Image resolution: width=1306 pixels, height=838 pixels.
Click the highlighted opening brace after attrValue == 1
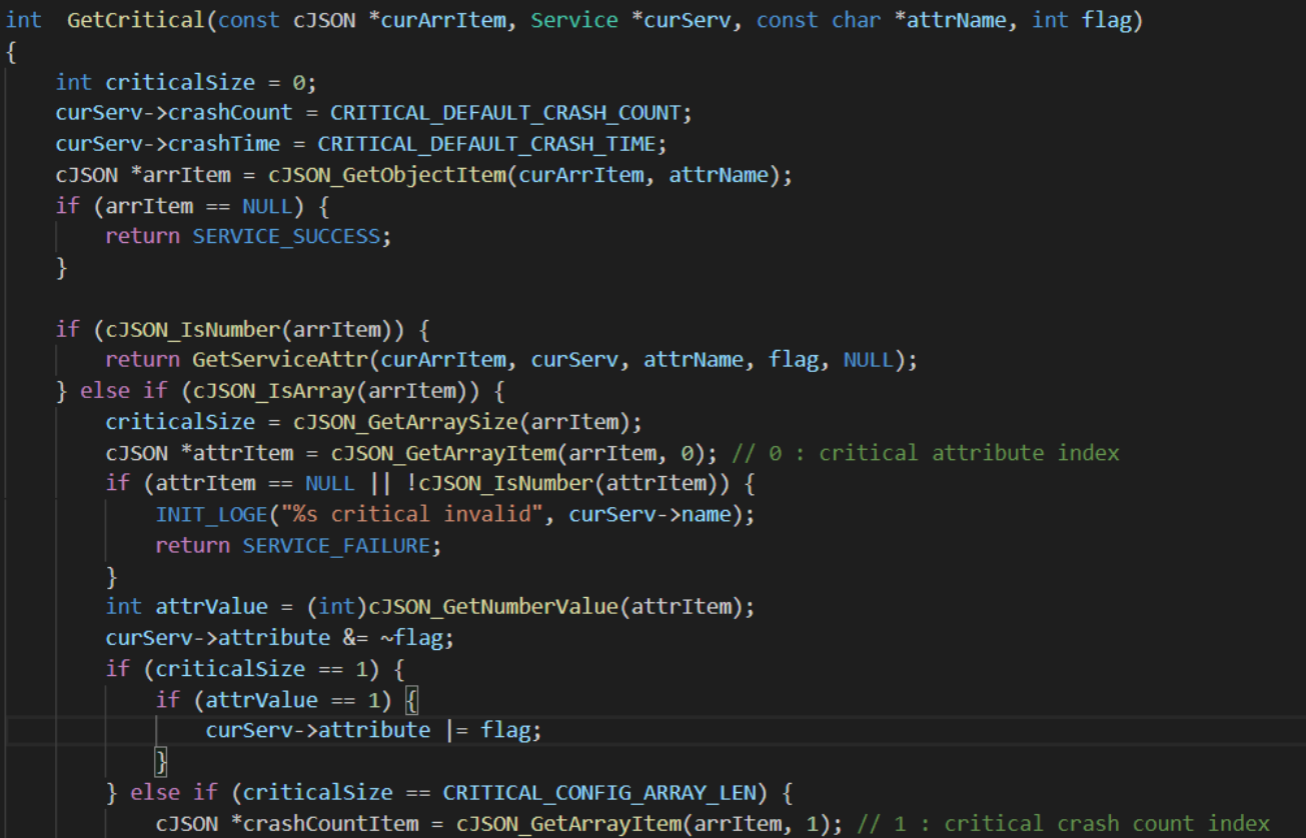412,700
